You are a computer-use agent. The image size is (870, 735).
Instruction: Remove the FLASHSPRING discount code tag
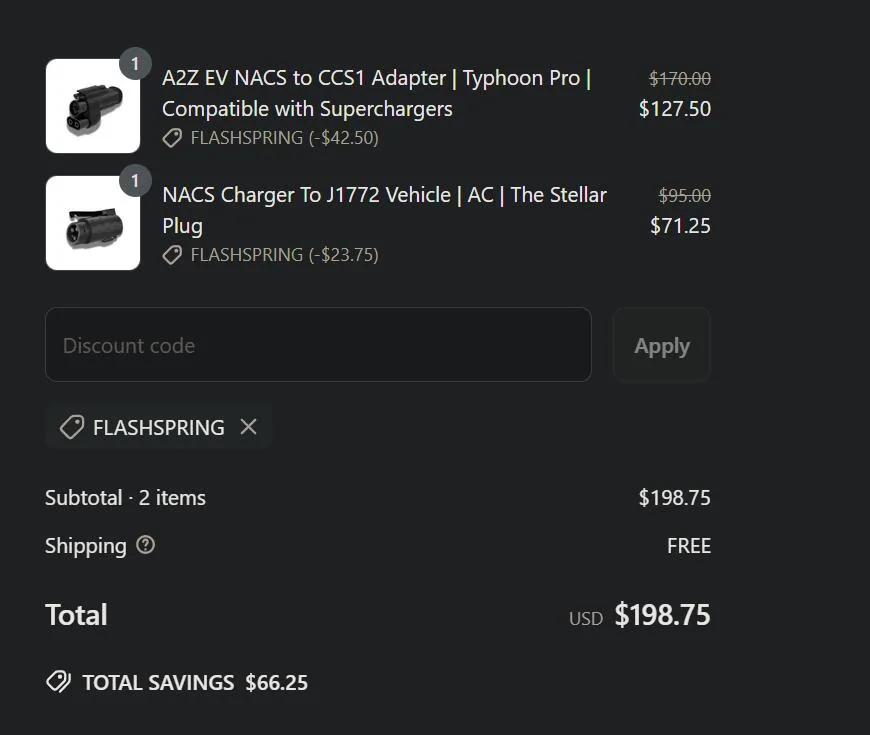249,427
